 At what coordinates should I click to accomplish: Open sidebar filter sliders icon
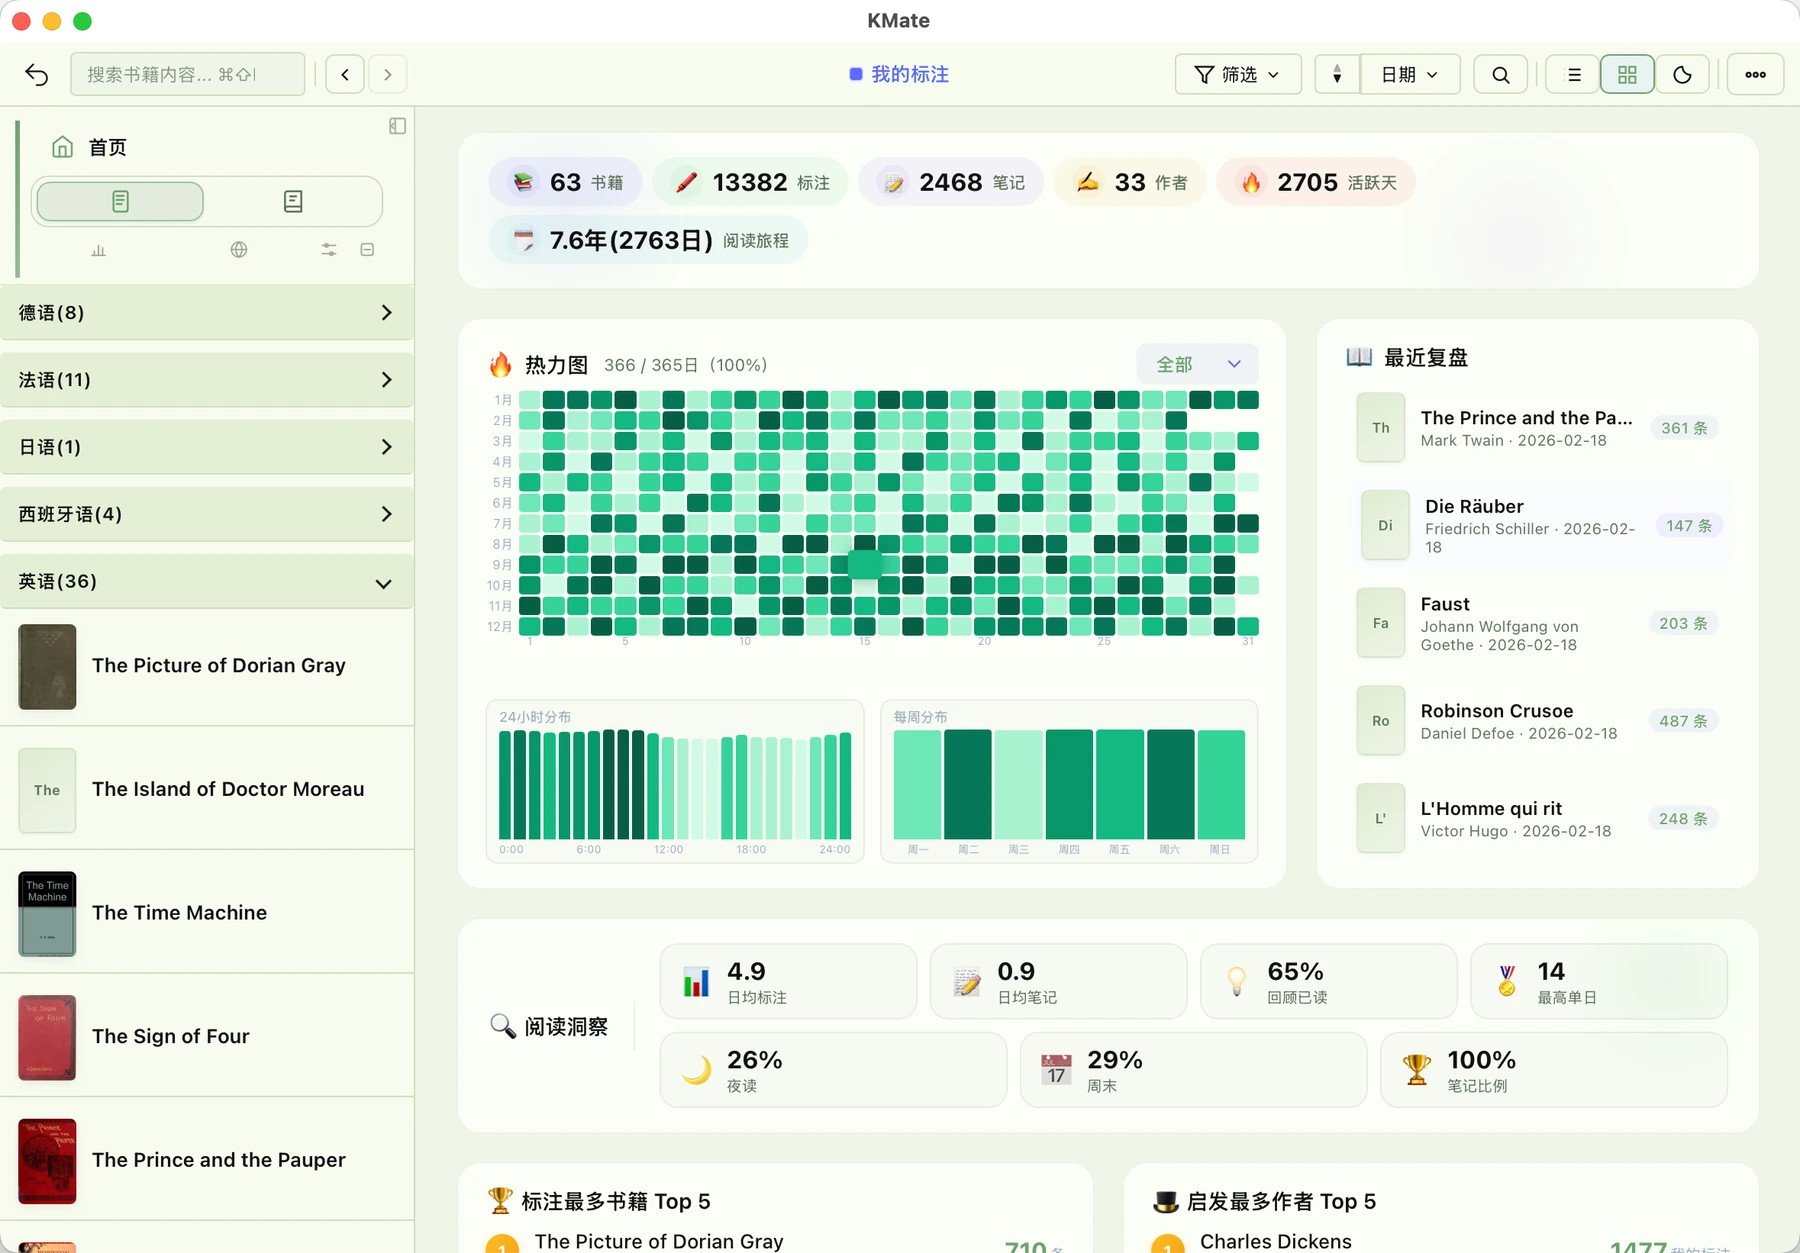click(x=329, y=250)
